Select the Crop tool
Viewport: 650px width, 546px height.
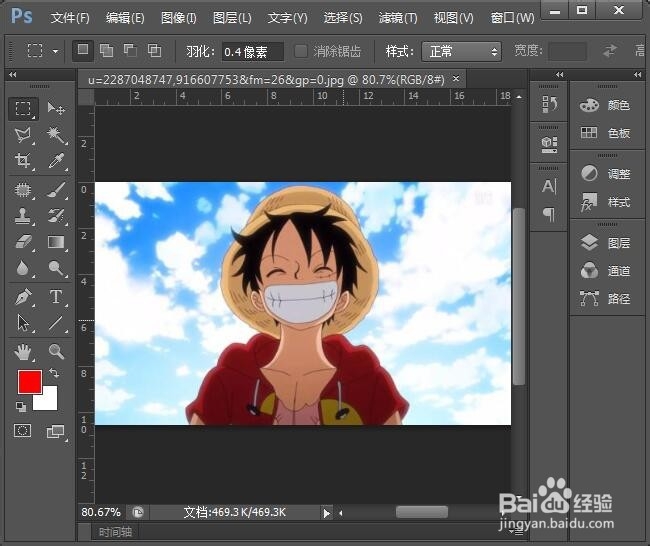point(23,161)
